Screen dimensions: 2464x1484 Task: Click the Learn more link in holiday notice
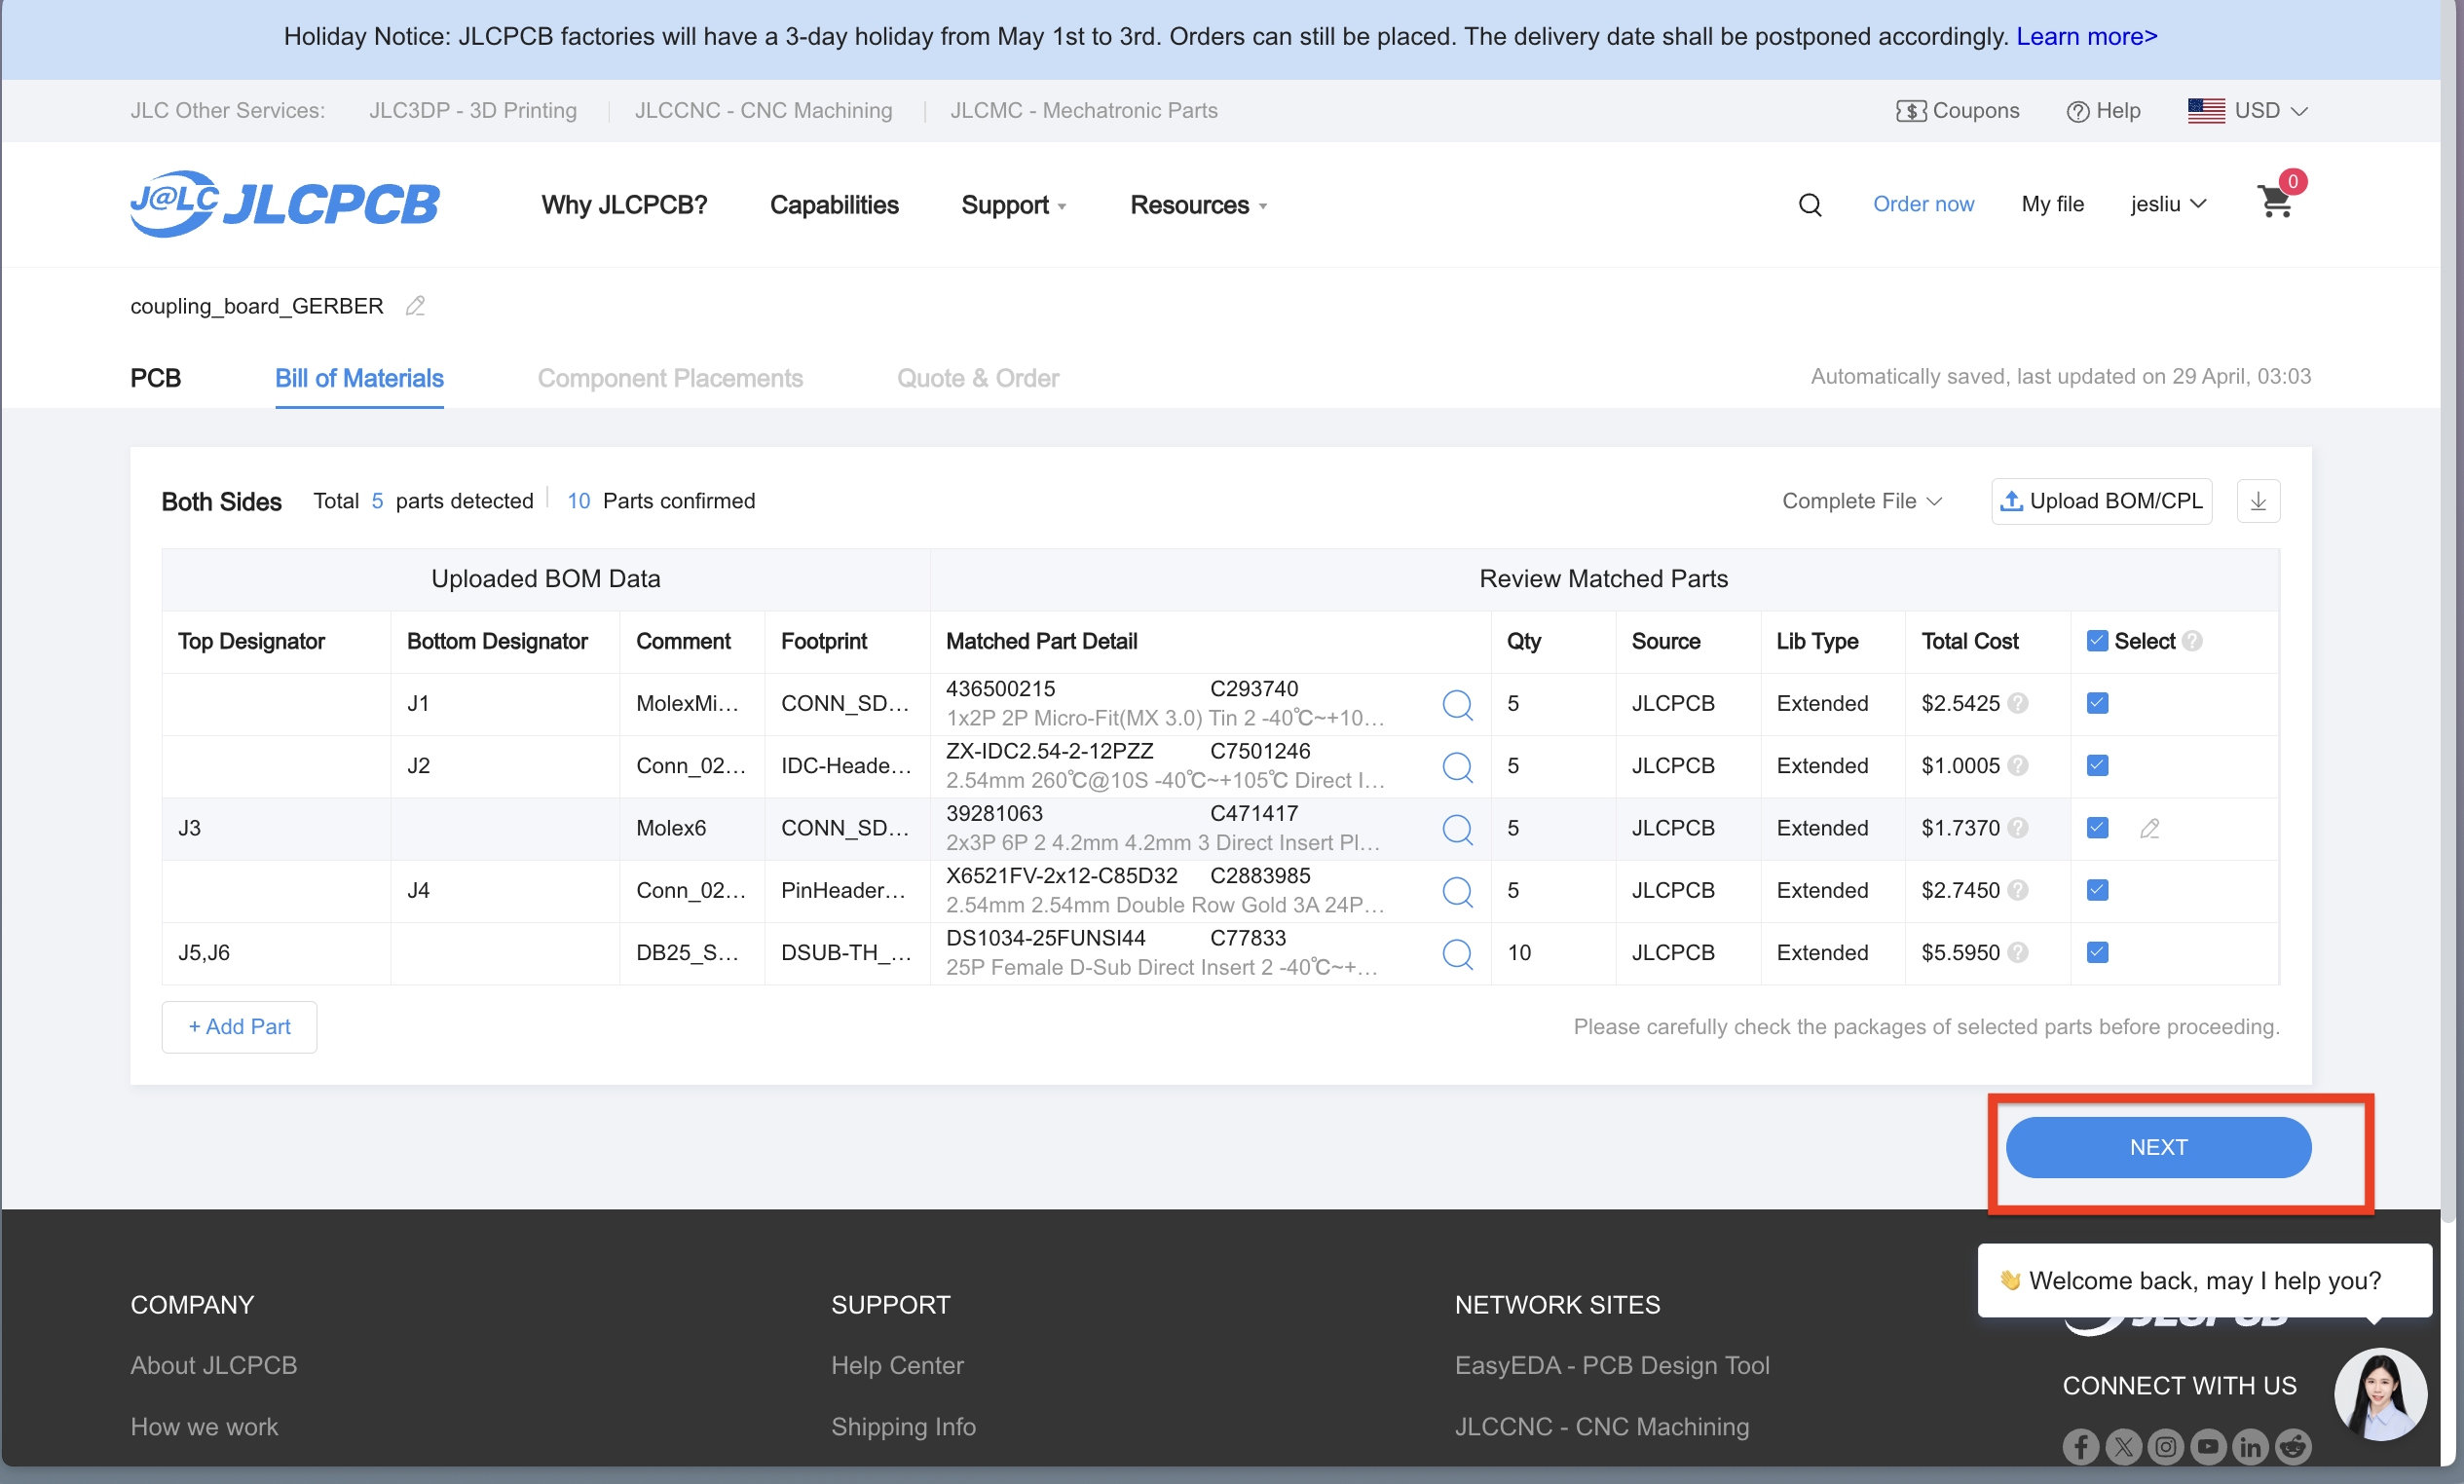2087,36
